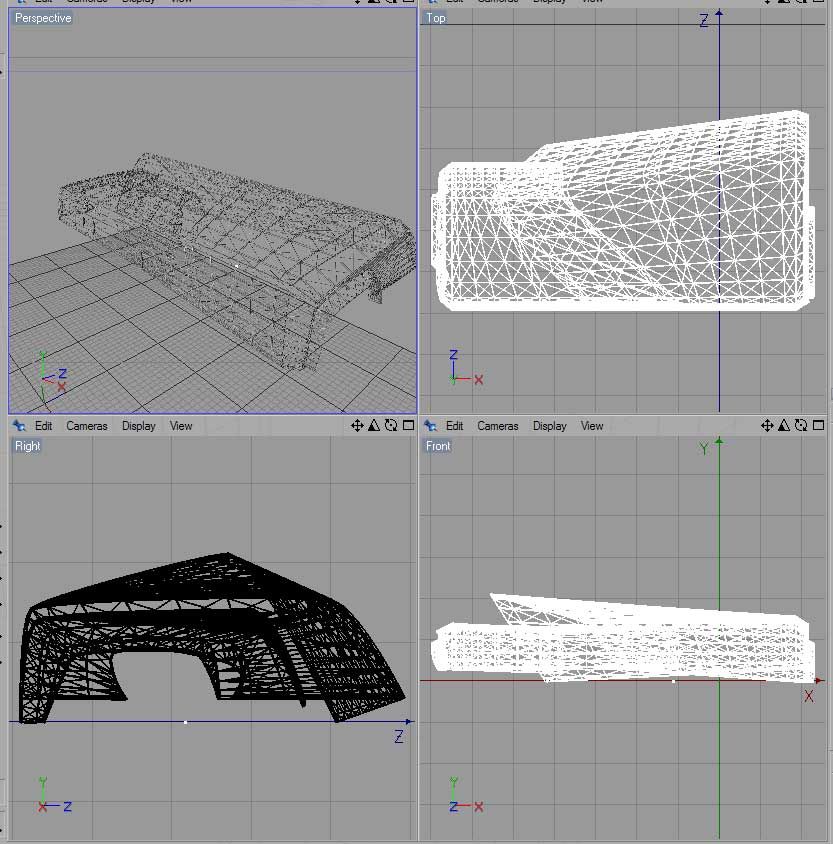Viewport: 833px width, 844px height.
Task: Click the axis gizmo in the Top viewport corner
Action: [465, 368]
